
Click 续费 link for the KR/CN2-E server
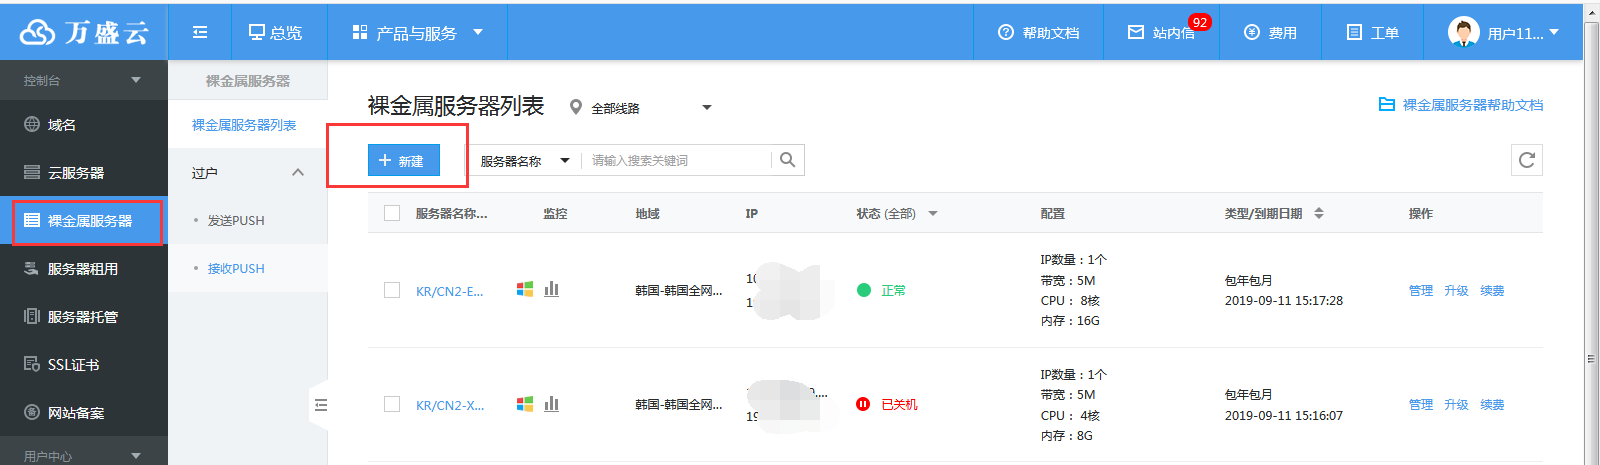[x=1492, y=290]
